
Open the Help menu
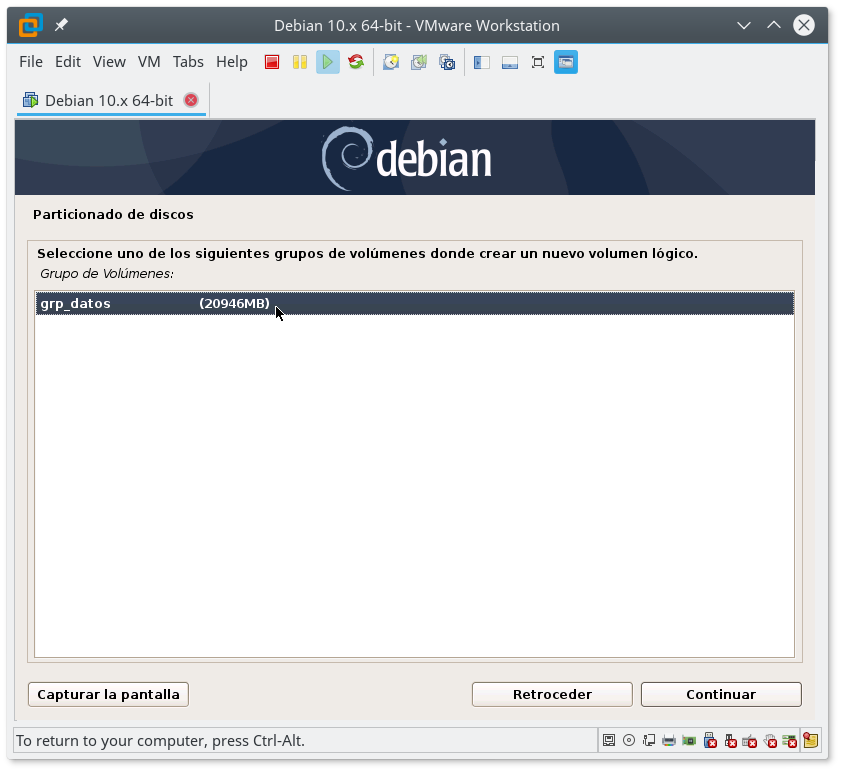click(232, 62)
